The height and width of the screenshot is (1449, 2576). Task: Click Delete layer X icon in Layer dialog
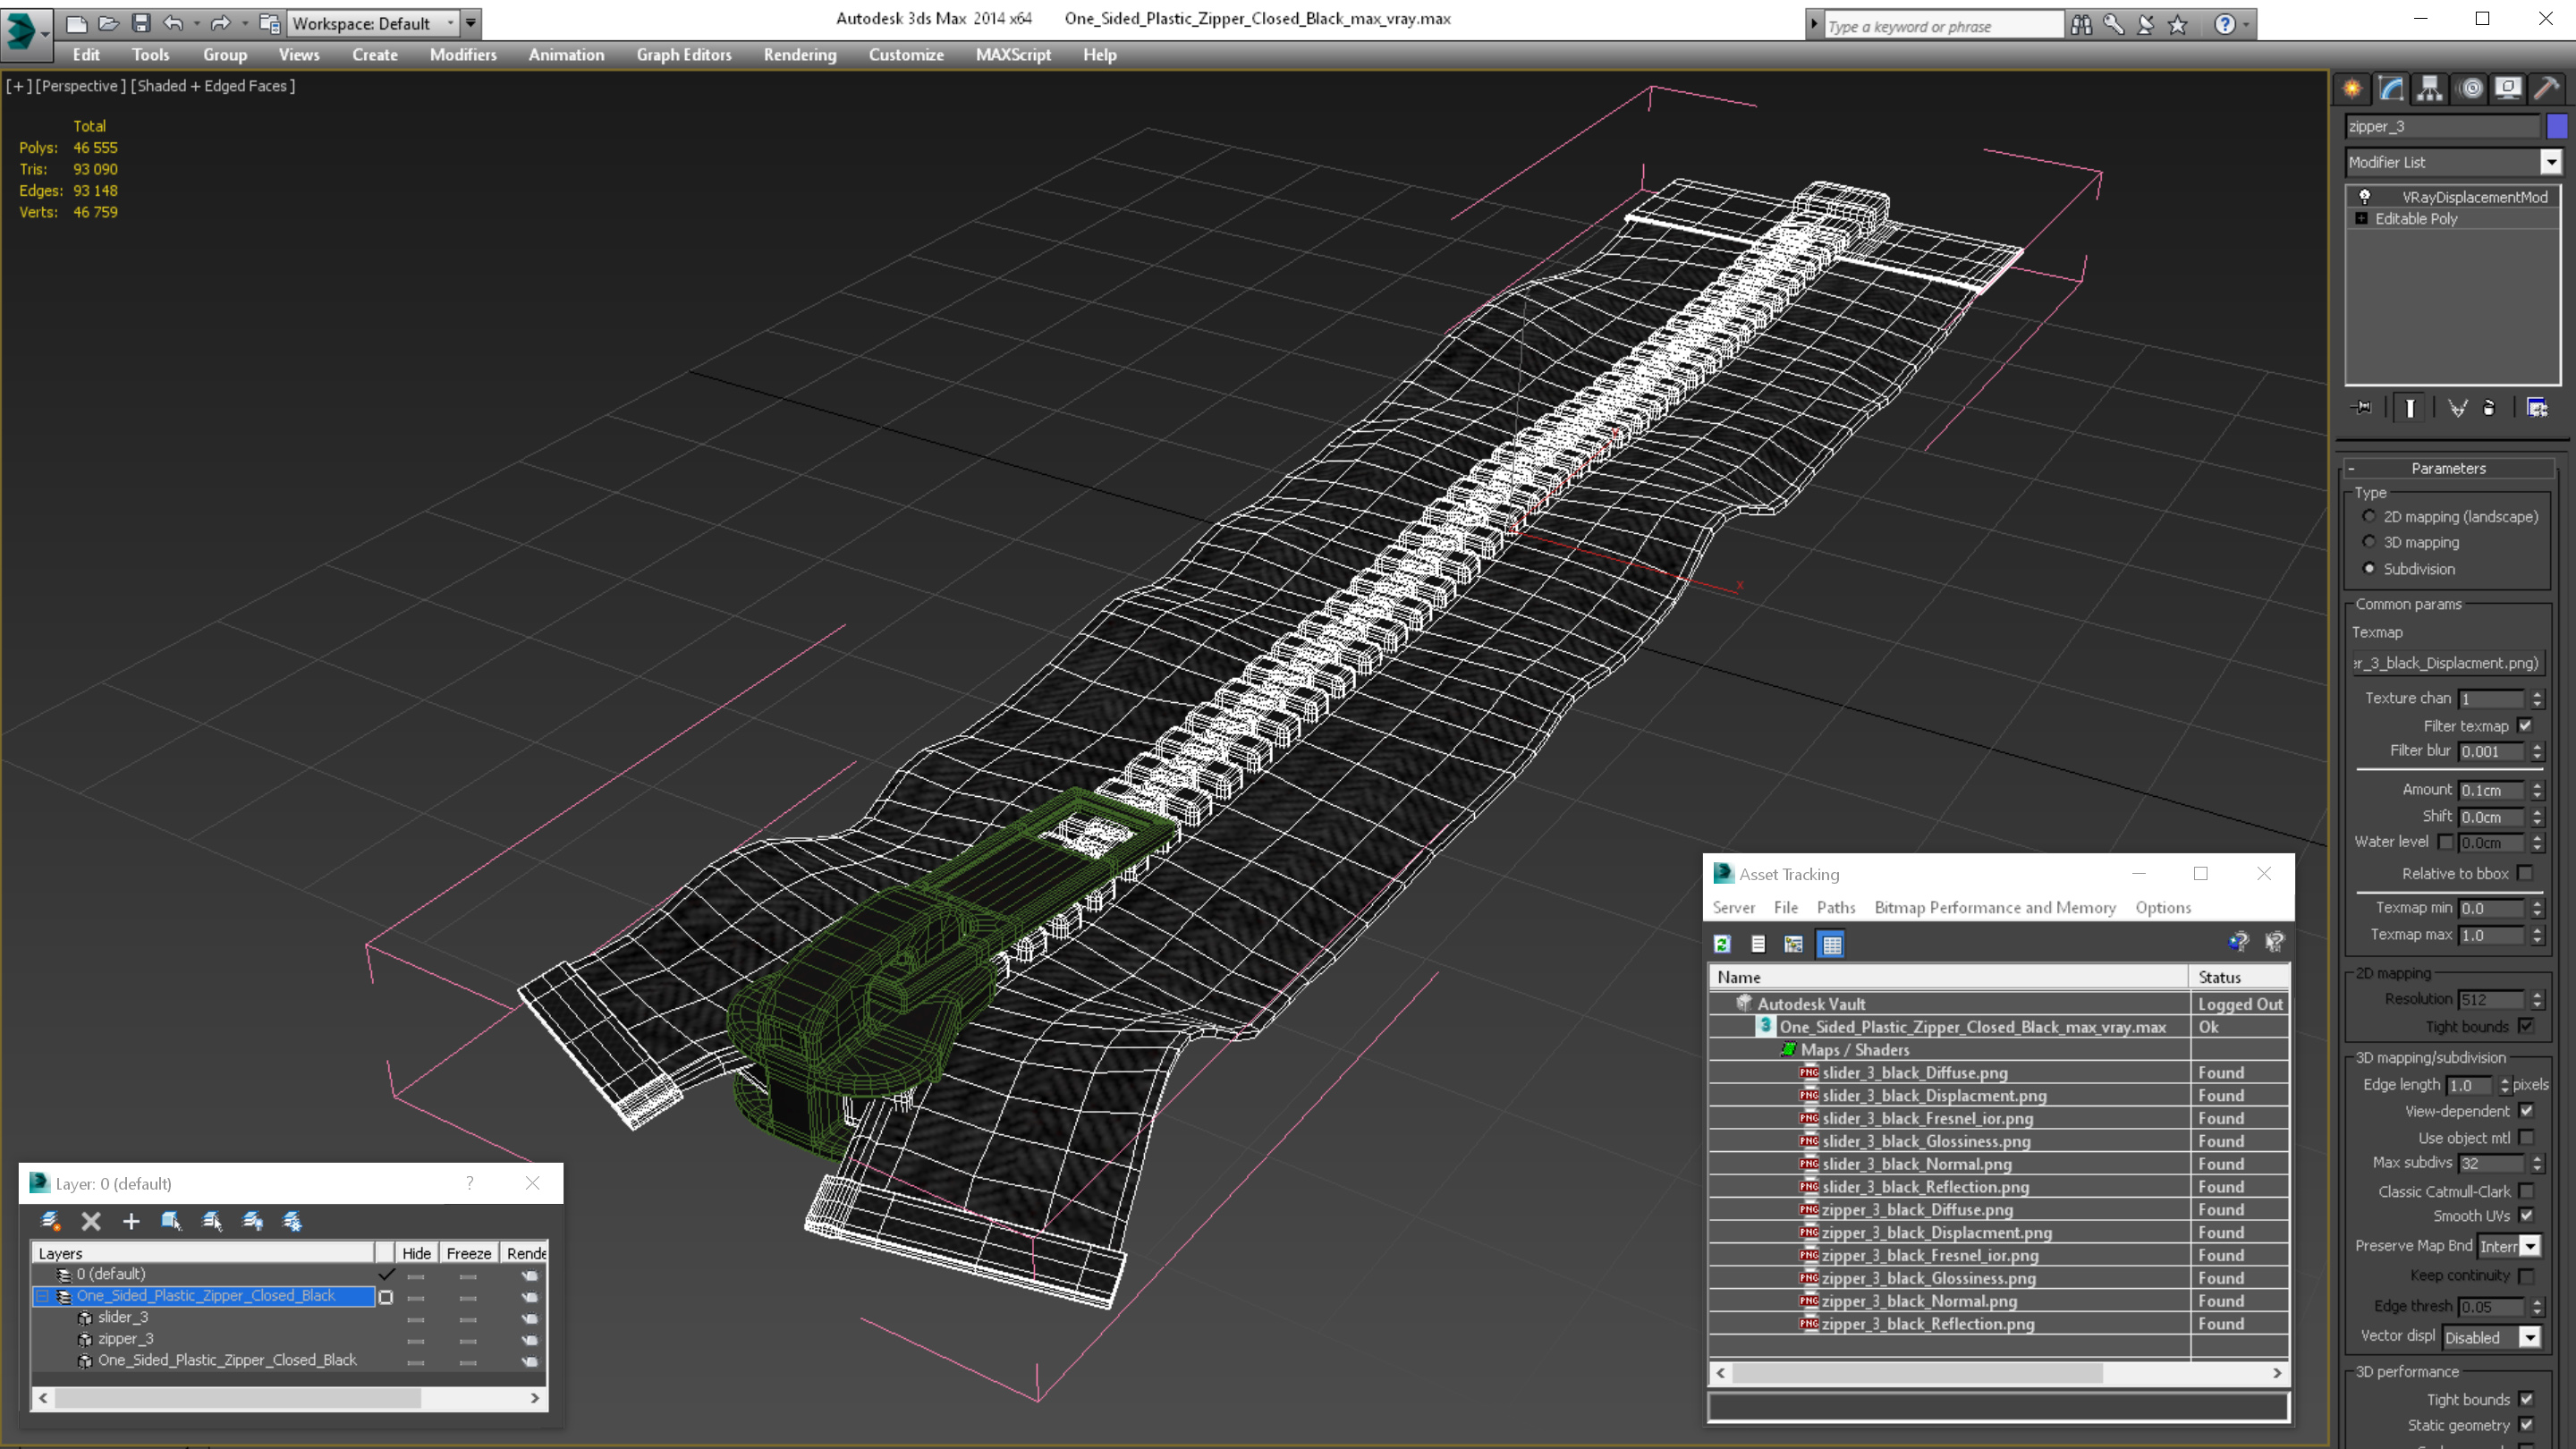coord(91,1221)
